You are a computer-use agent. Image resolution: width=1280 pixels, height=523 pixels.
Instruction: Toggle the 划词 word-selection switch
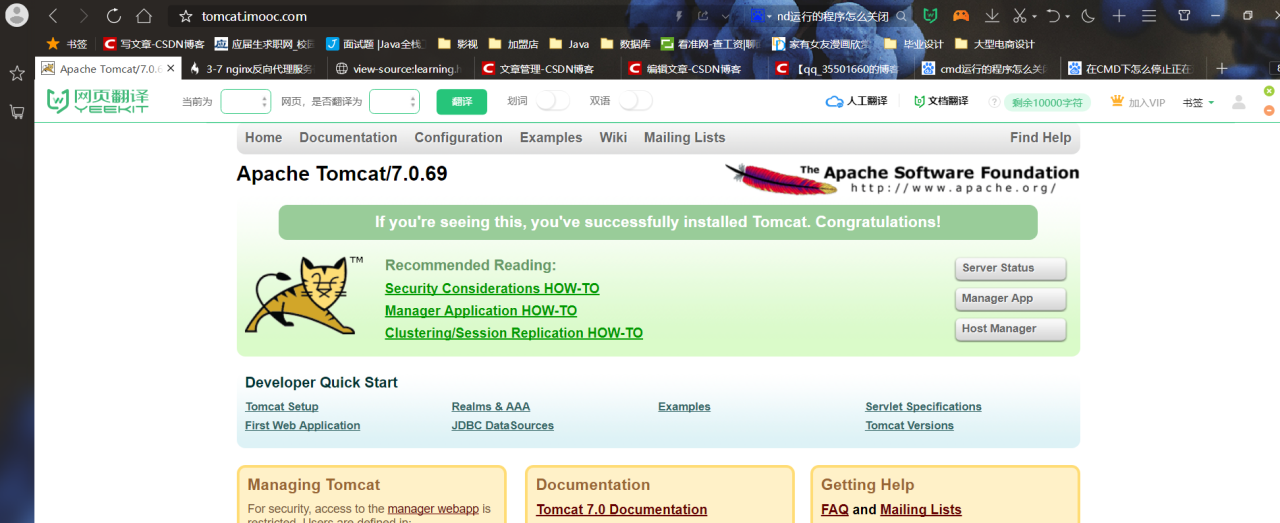point(552,101)
